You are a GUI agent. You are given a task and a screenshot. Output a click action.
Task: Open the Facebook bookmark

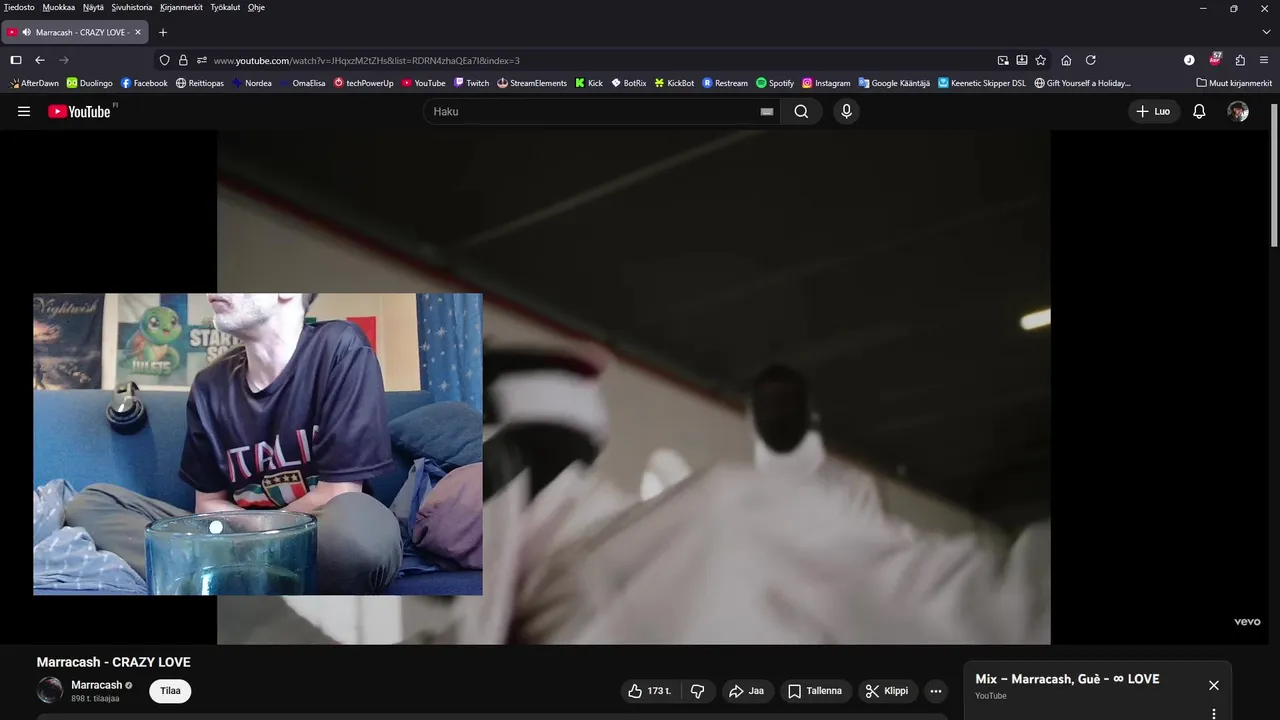(x=144, y=83)
